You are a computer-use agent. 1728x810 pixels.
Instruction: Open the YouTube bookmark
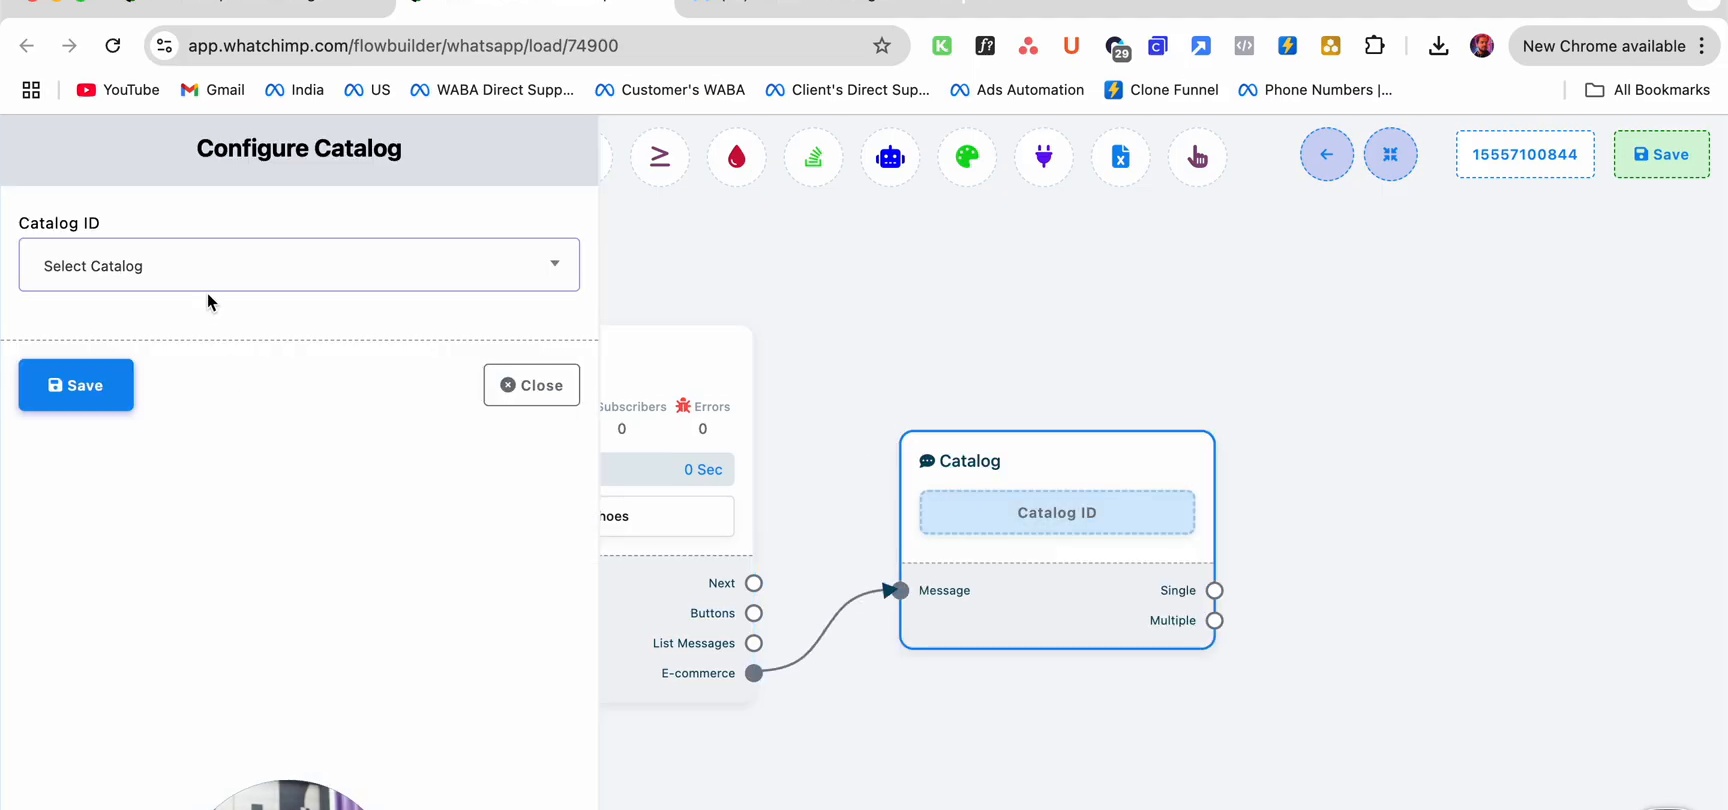118,90
